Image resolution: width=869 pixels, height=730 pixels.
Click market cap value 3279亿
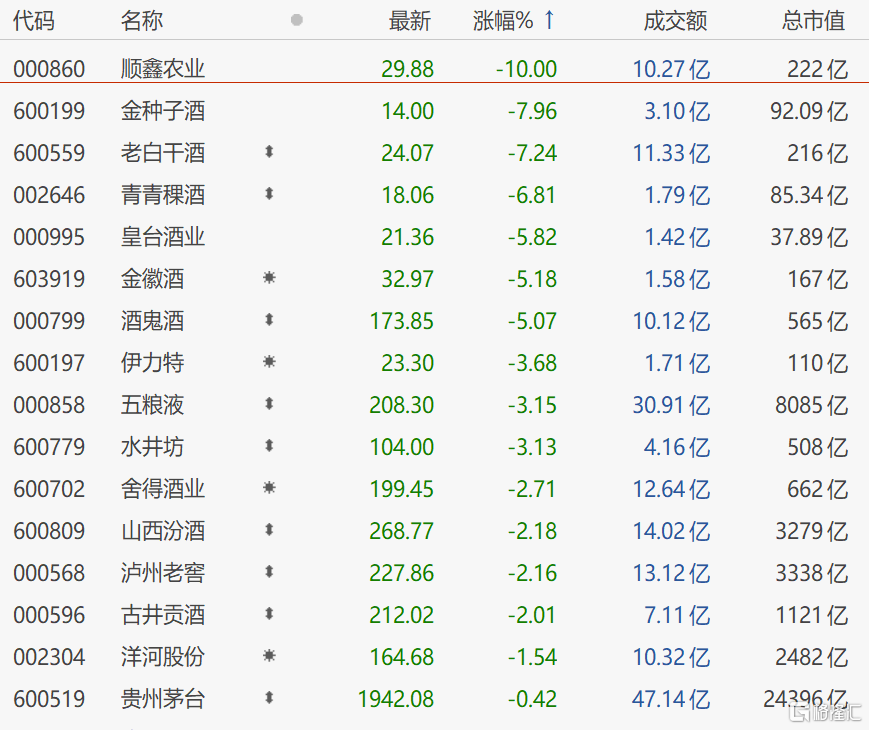click(x=812, y=532)
